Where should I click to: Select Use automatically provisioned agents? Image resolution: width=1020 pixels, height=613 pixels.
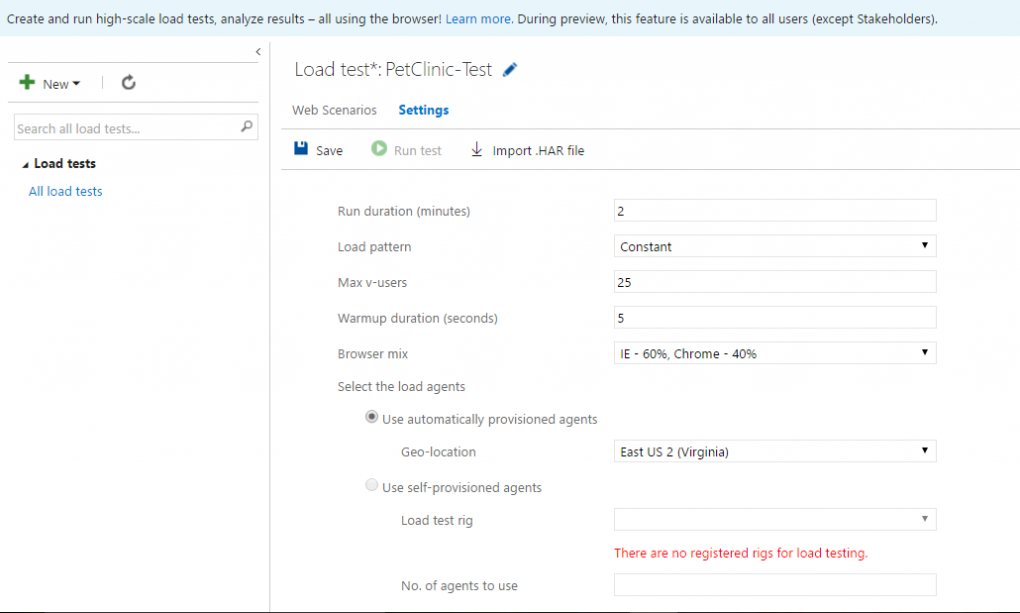tap(371, 416)
